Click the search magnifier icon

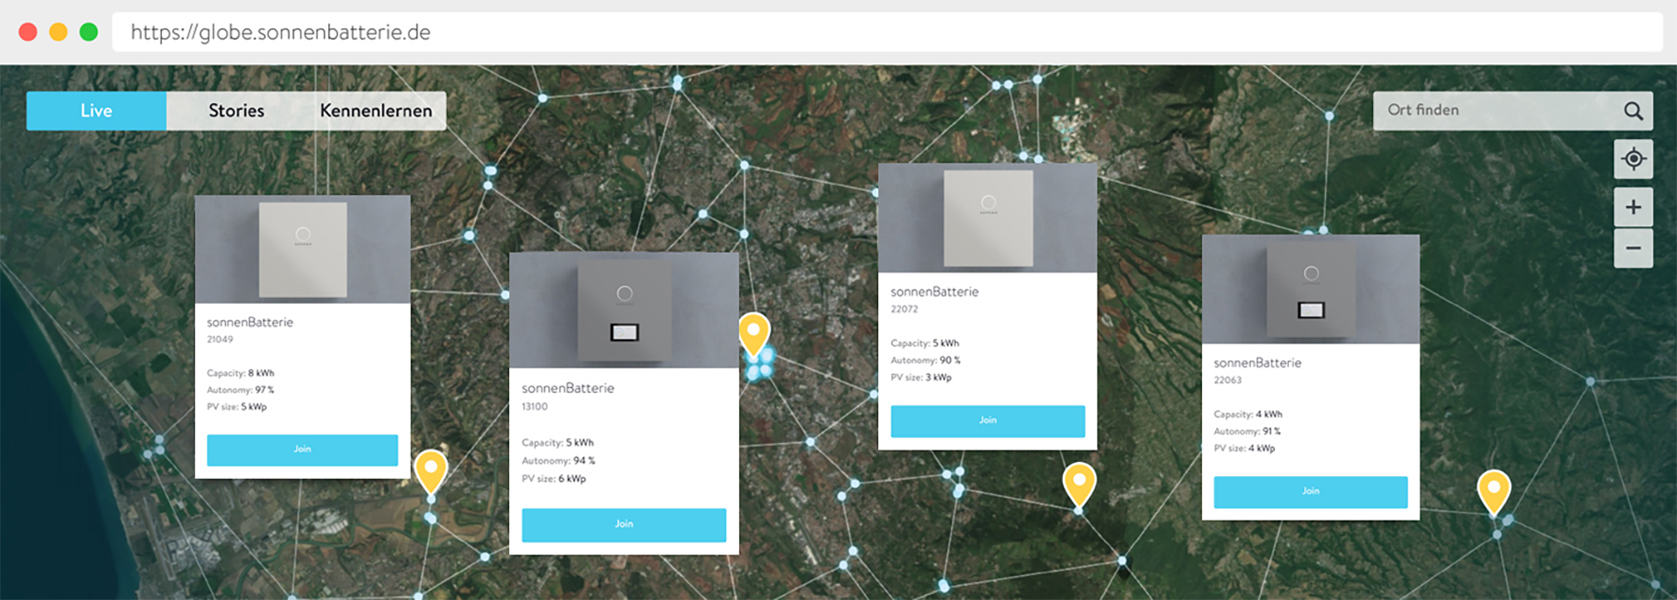(x=1633, y=111)
